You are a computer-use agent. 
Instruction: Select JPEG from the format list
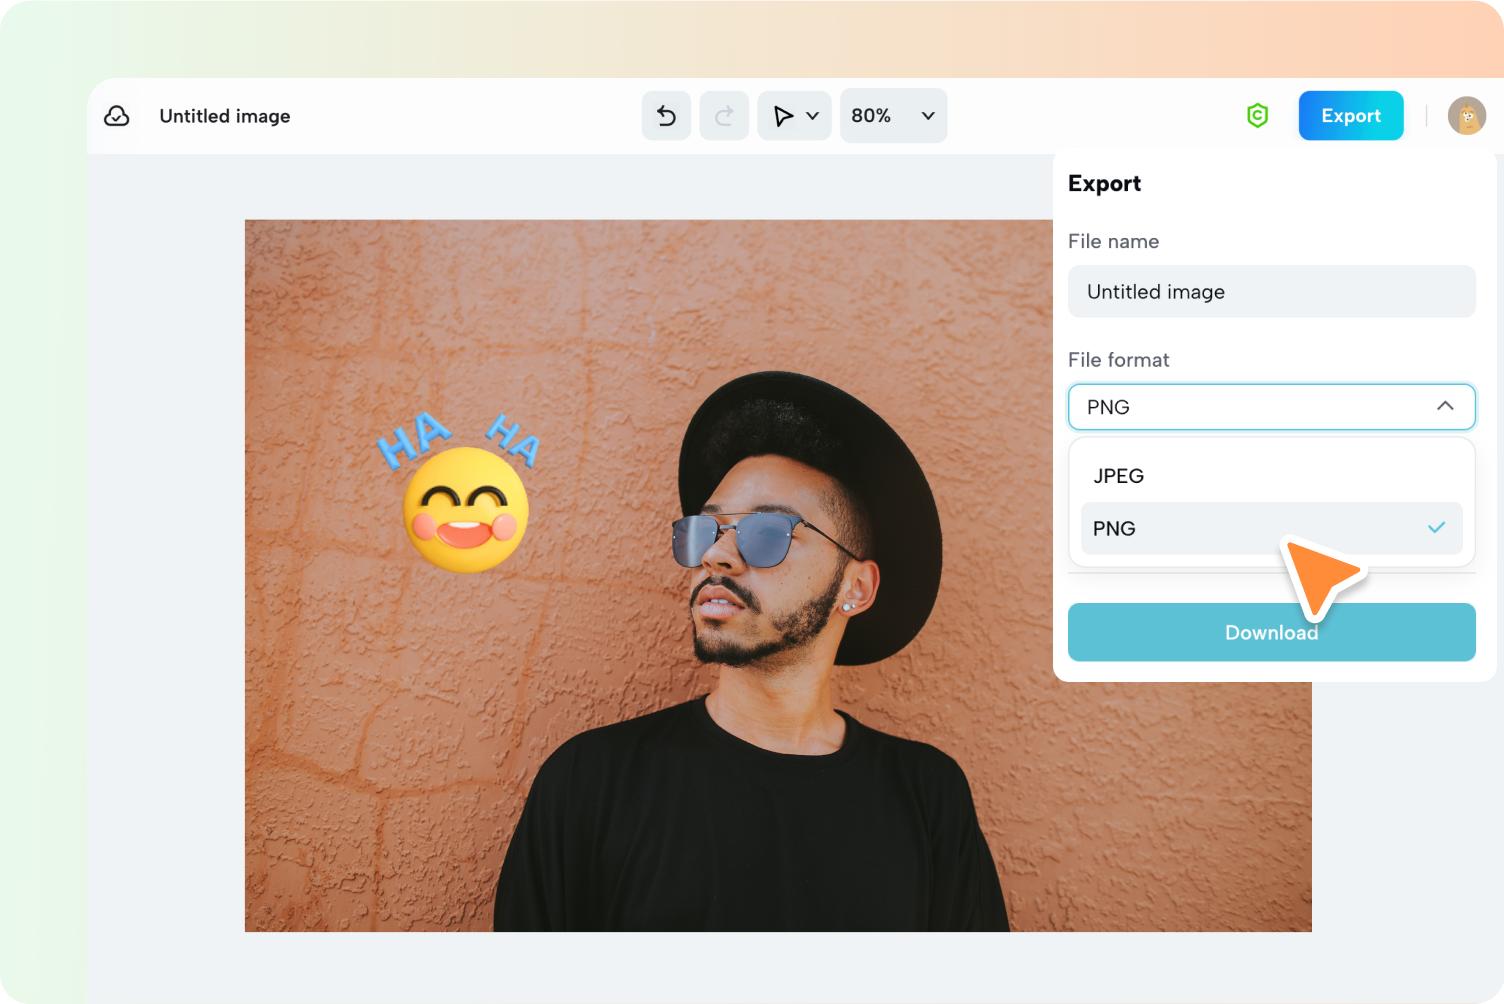pos(1118,475)
